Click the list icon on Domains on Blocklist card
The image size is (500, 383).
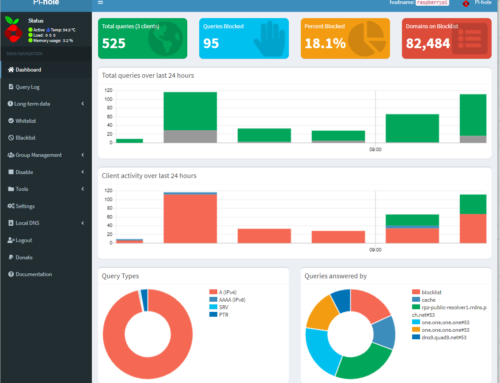pyautogui.click(x=470, y=39)
